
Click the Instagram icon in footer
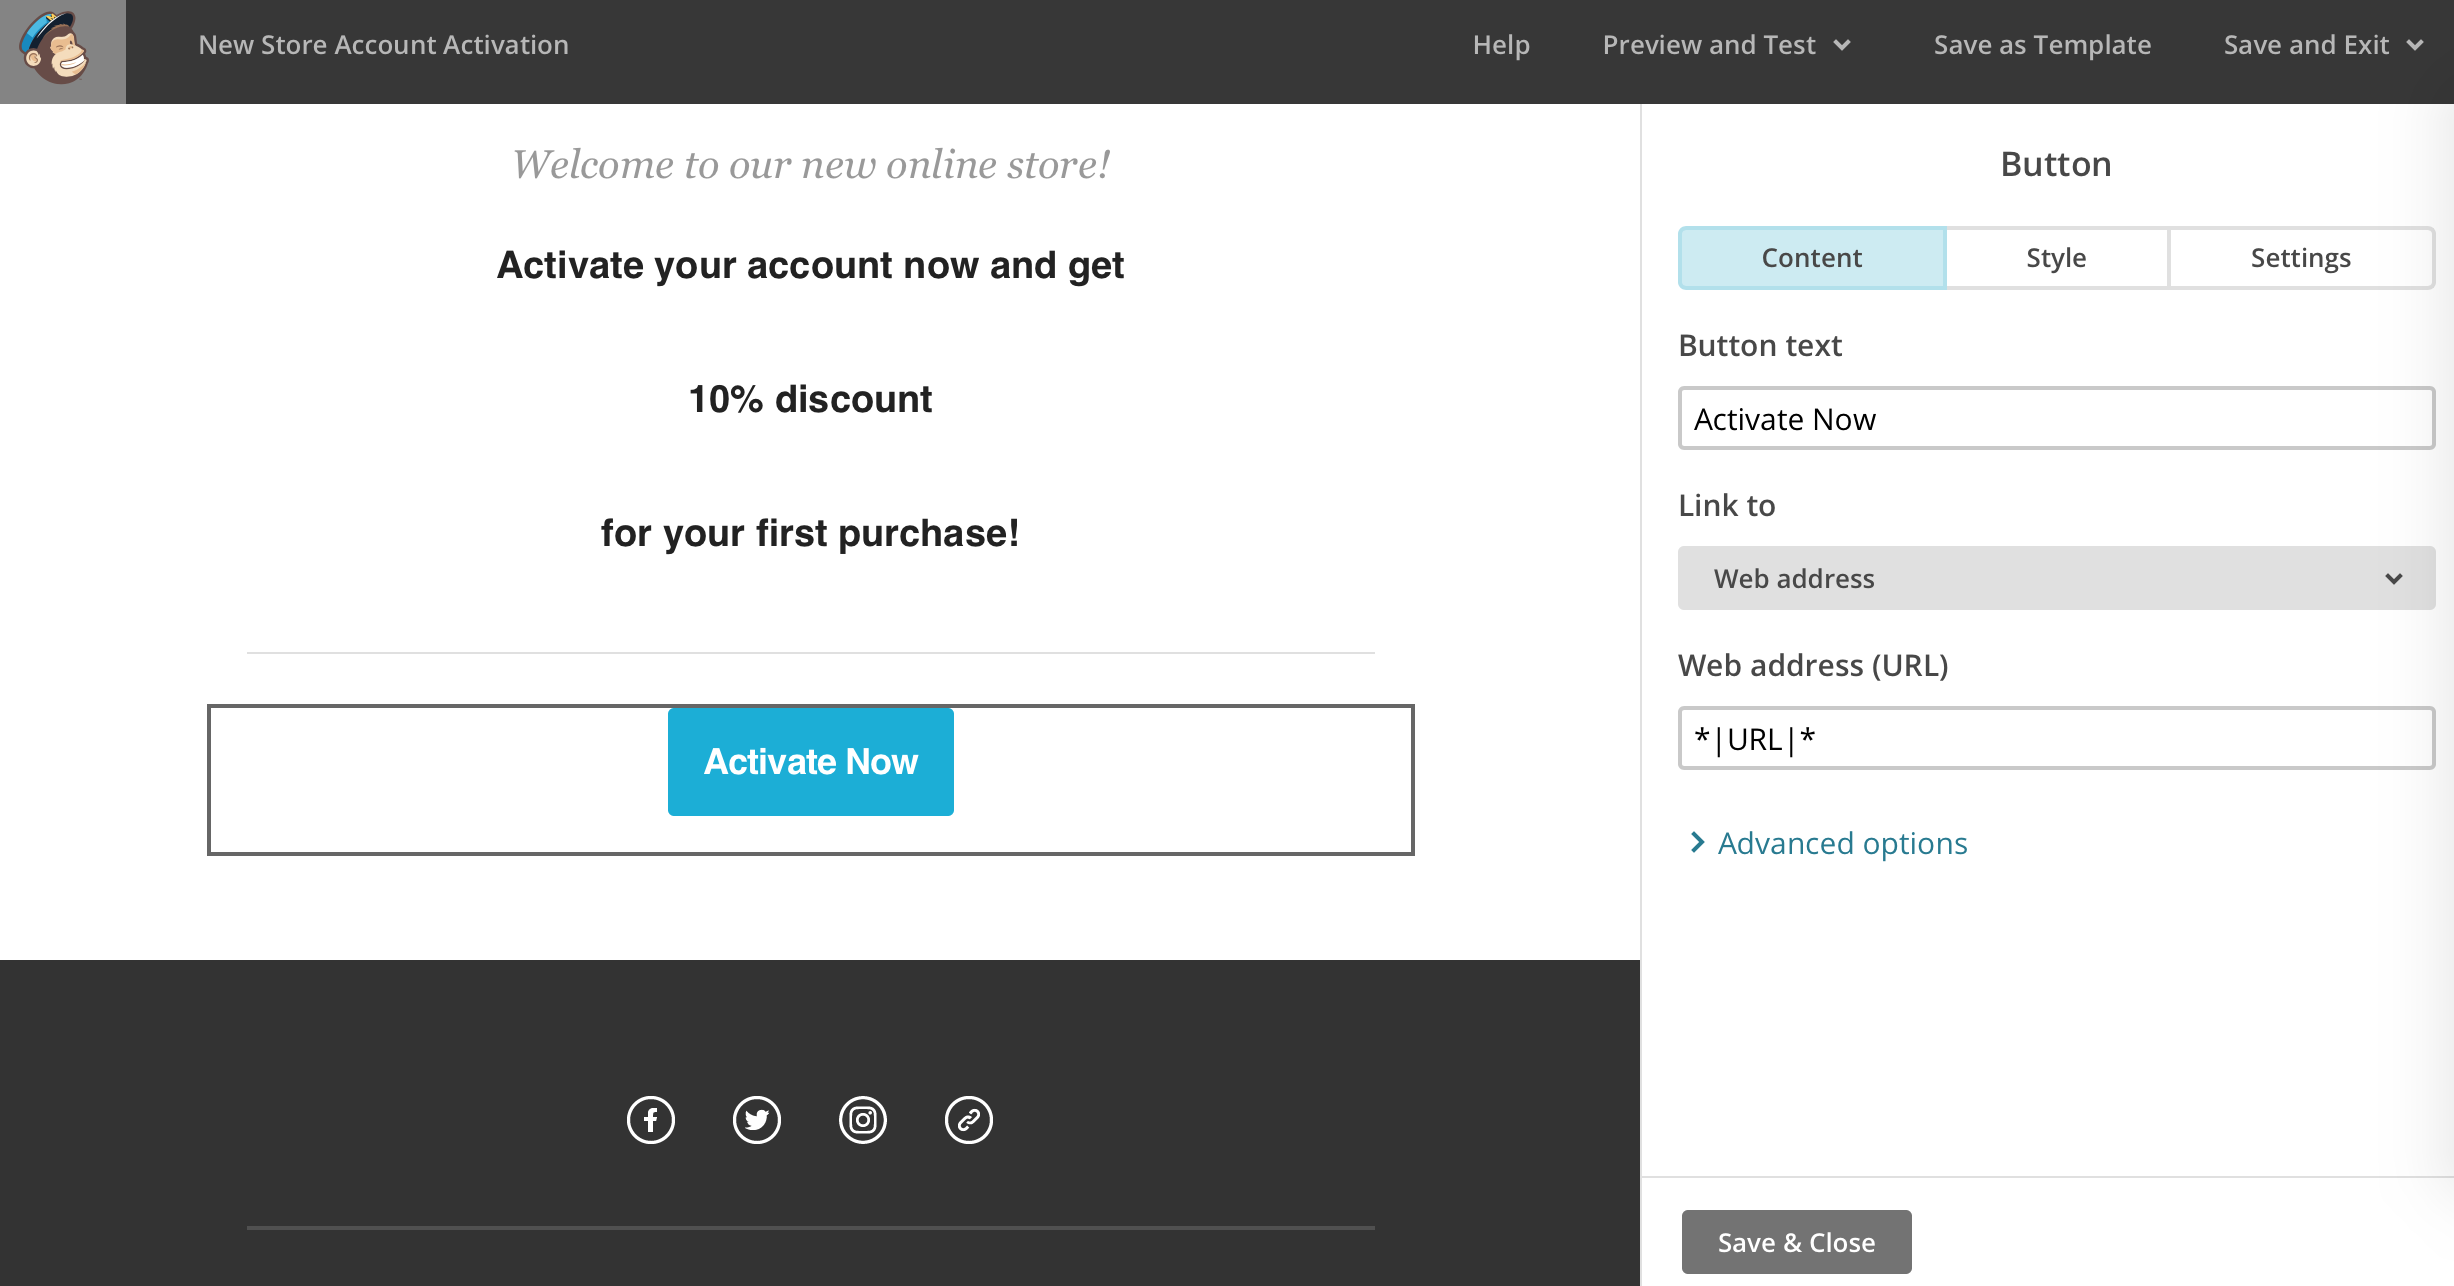863,1120
